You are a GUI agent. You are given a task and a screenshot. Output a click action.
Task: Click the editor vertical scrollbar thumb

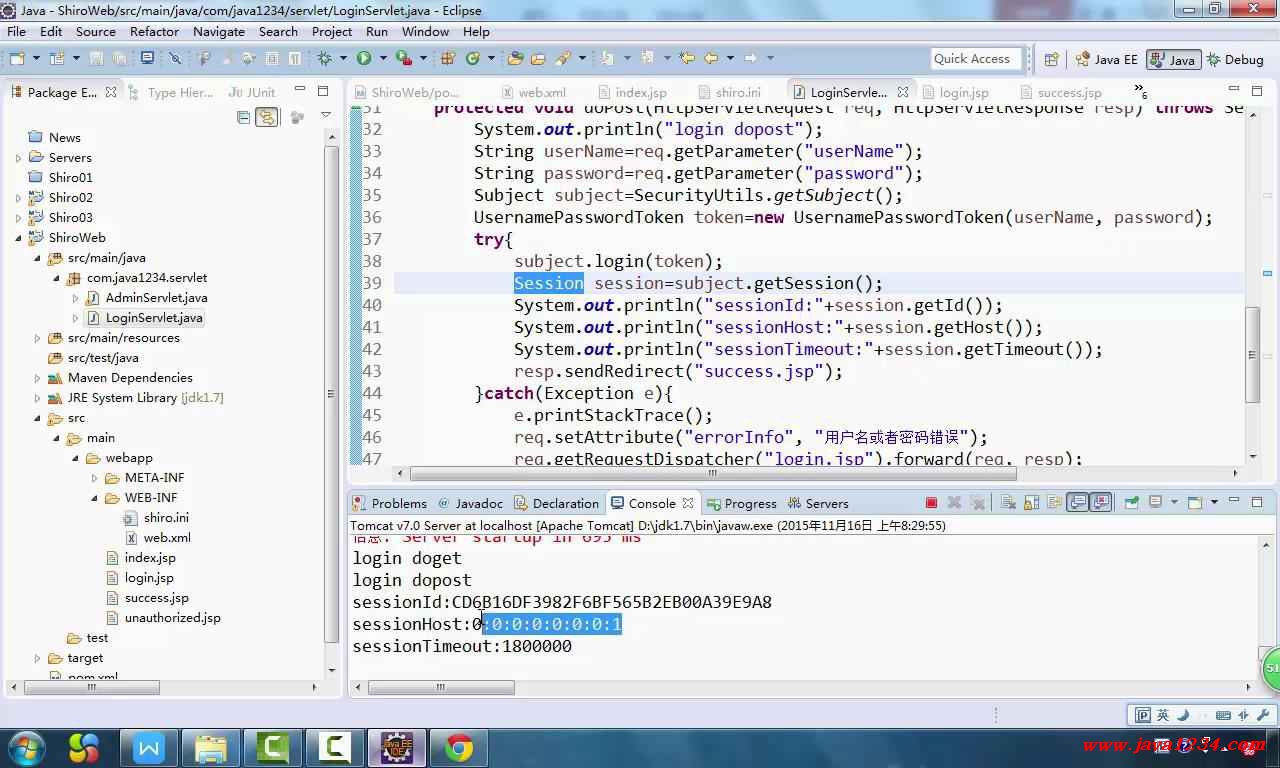(1253, 355)
